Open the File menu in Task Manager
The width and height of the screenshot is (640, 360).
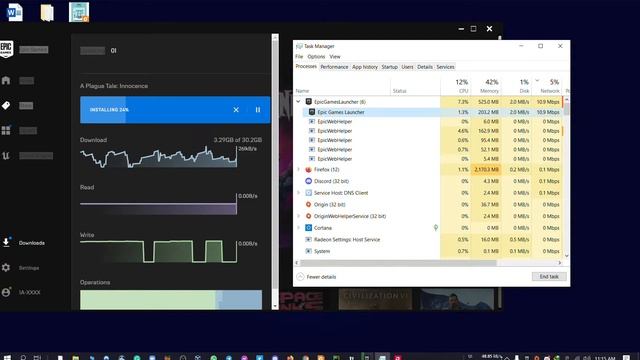(299, 57)
